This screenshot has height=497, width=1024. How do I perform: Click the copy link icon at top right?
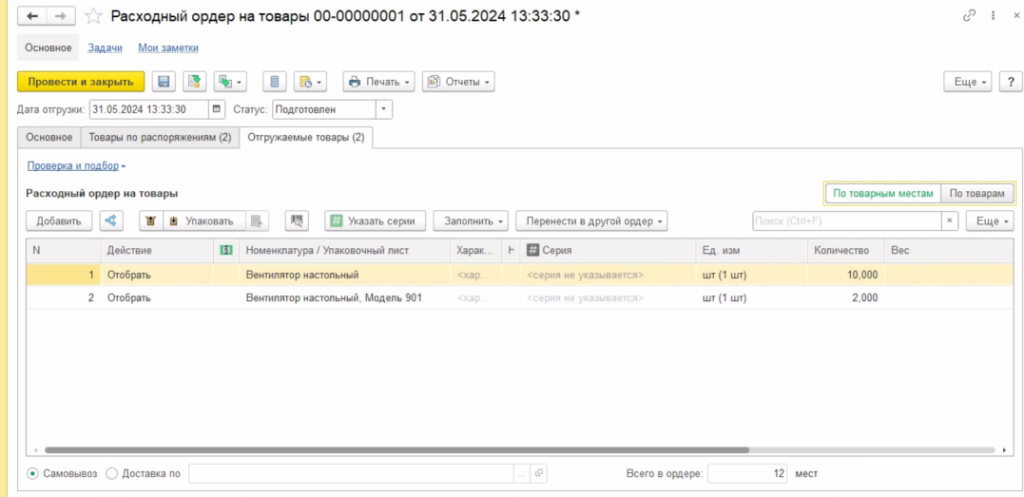968,16
